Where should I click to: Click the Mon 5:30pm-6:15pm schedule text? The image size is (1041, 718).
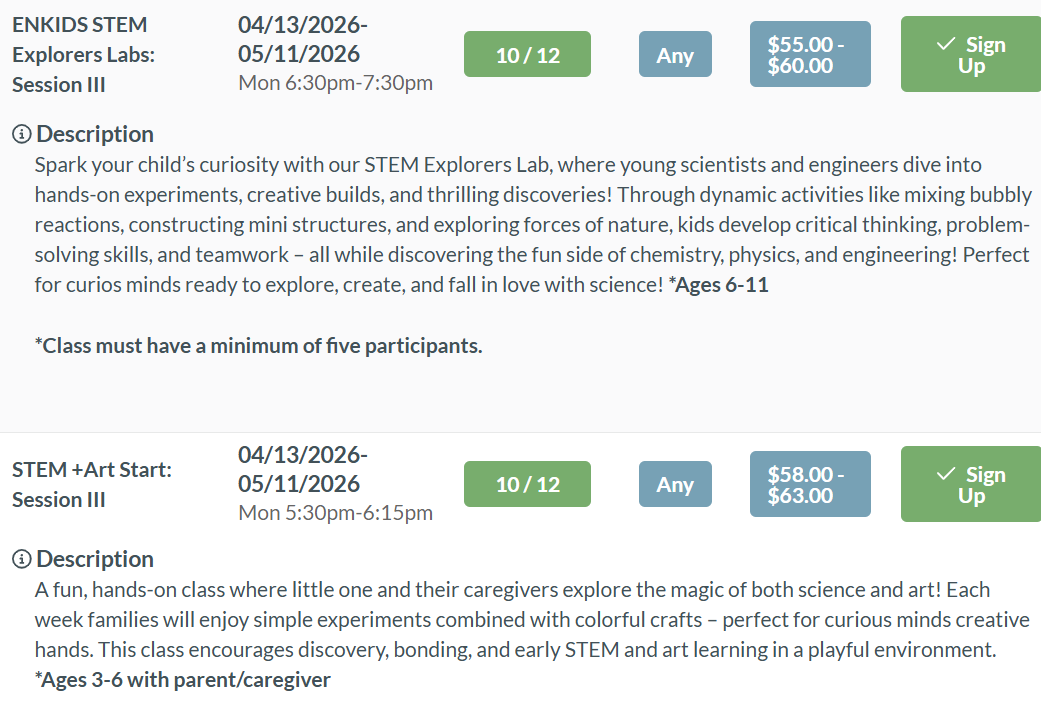tap(335, 513)
